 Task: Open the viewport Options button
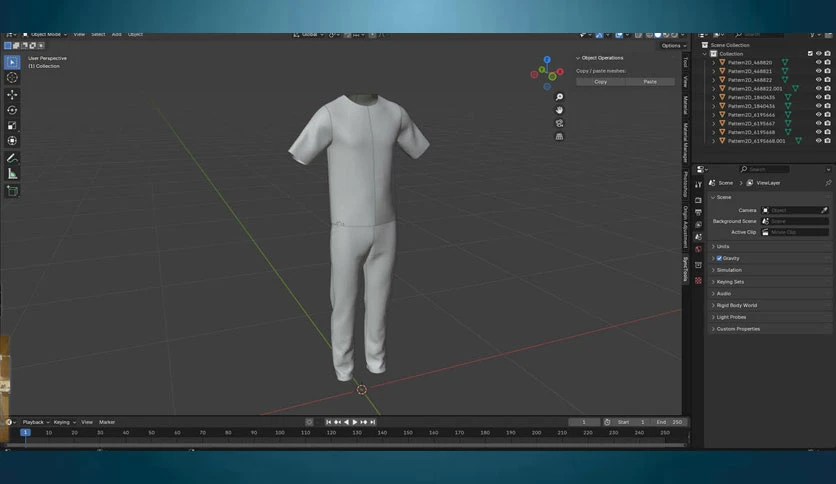tap(673, 46)
